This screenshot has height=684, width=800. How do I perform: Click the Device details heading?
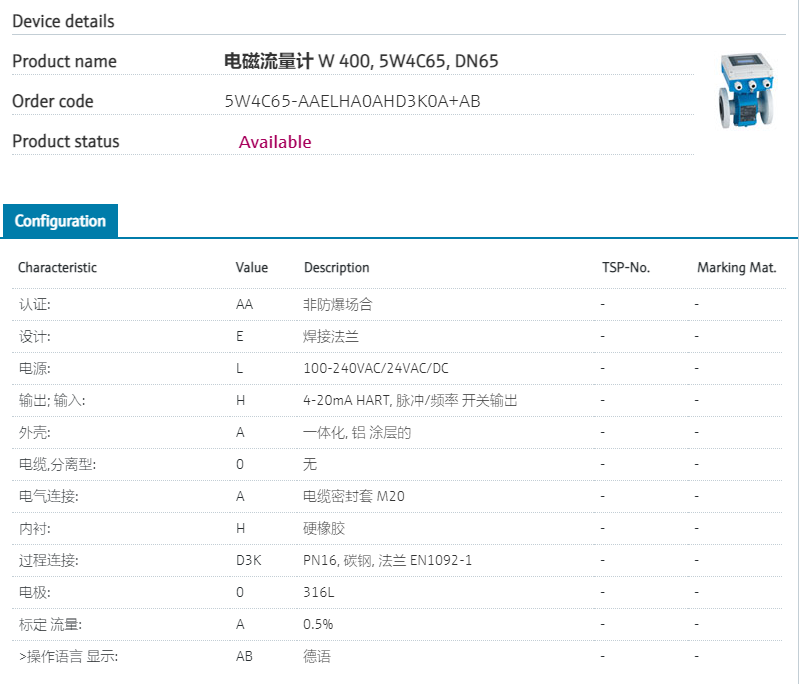coord(63,21)
